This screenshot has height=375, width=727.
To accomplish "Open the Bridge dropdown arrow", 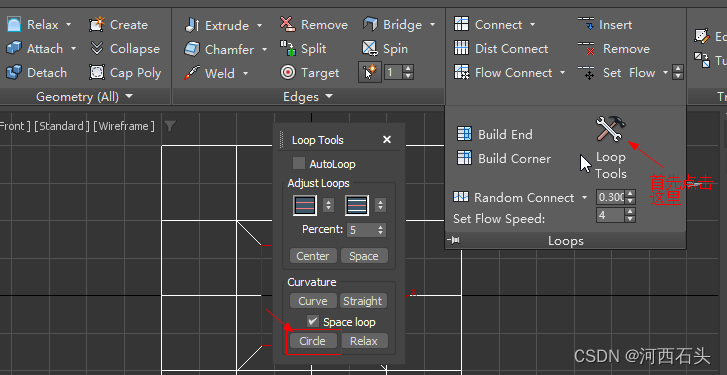I will 433,24.
